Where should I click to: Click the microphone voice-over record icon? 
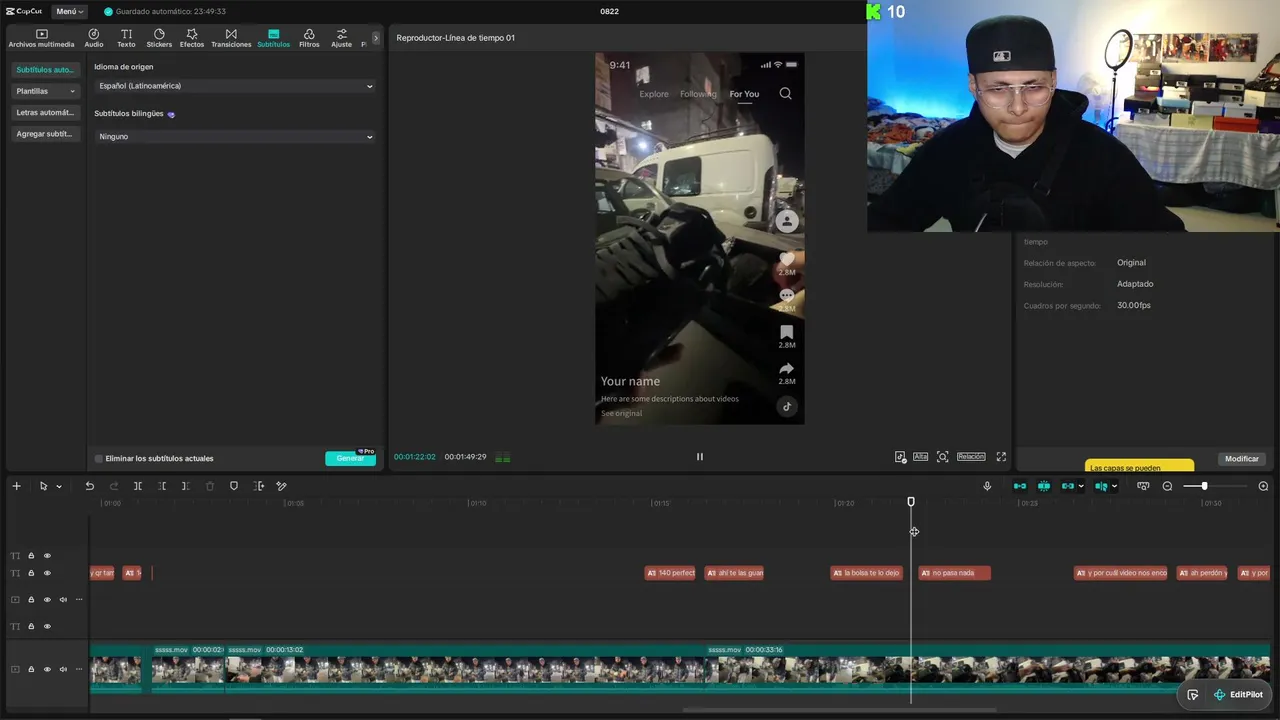pos(987,486)
